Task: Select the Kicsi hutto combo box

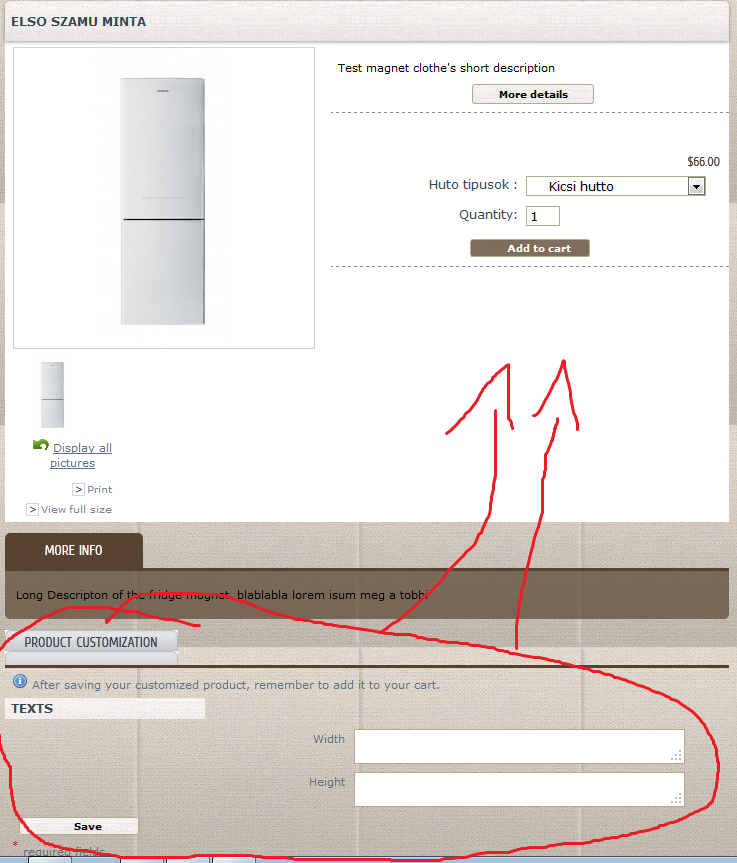Action: click(x=615, y=186)
